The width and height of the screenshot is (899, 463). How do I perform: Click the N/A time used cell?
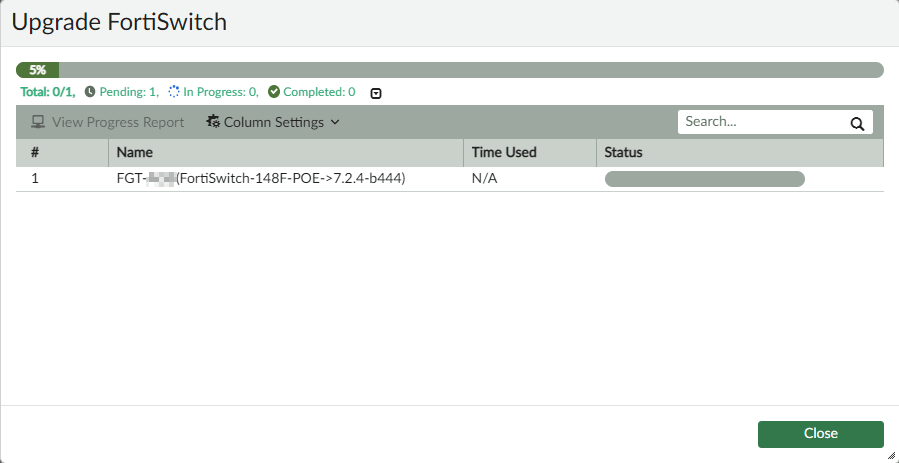tap(484, 179)
